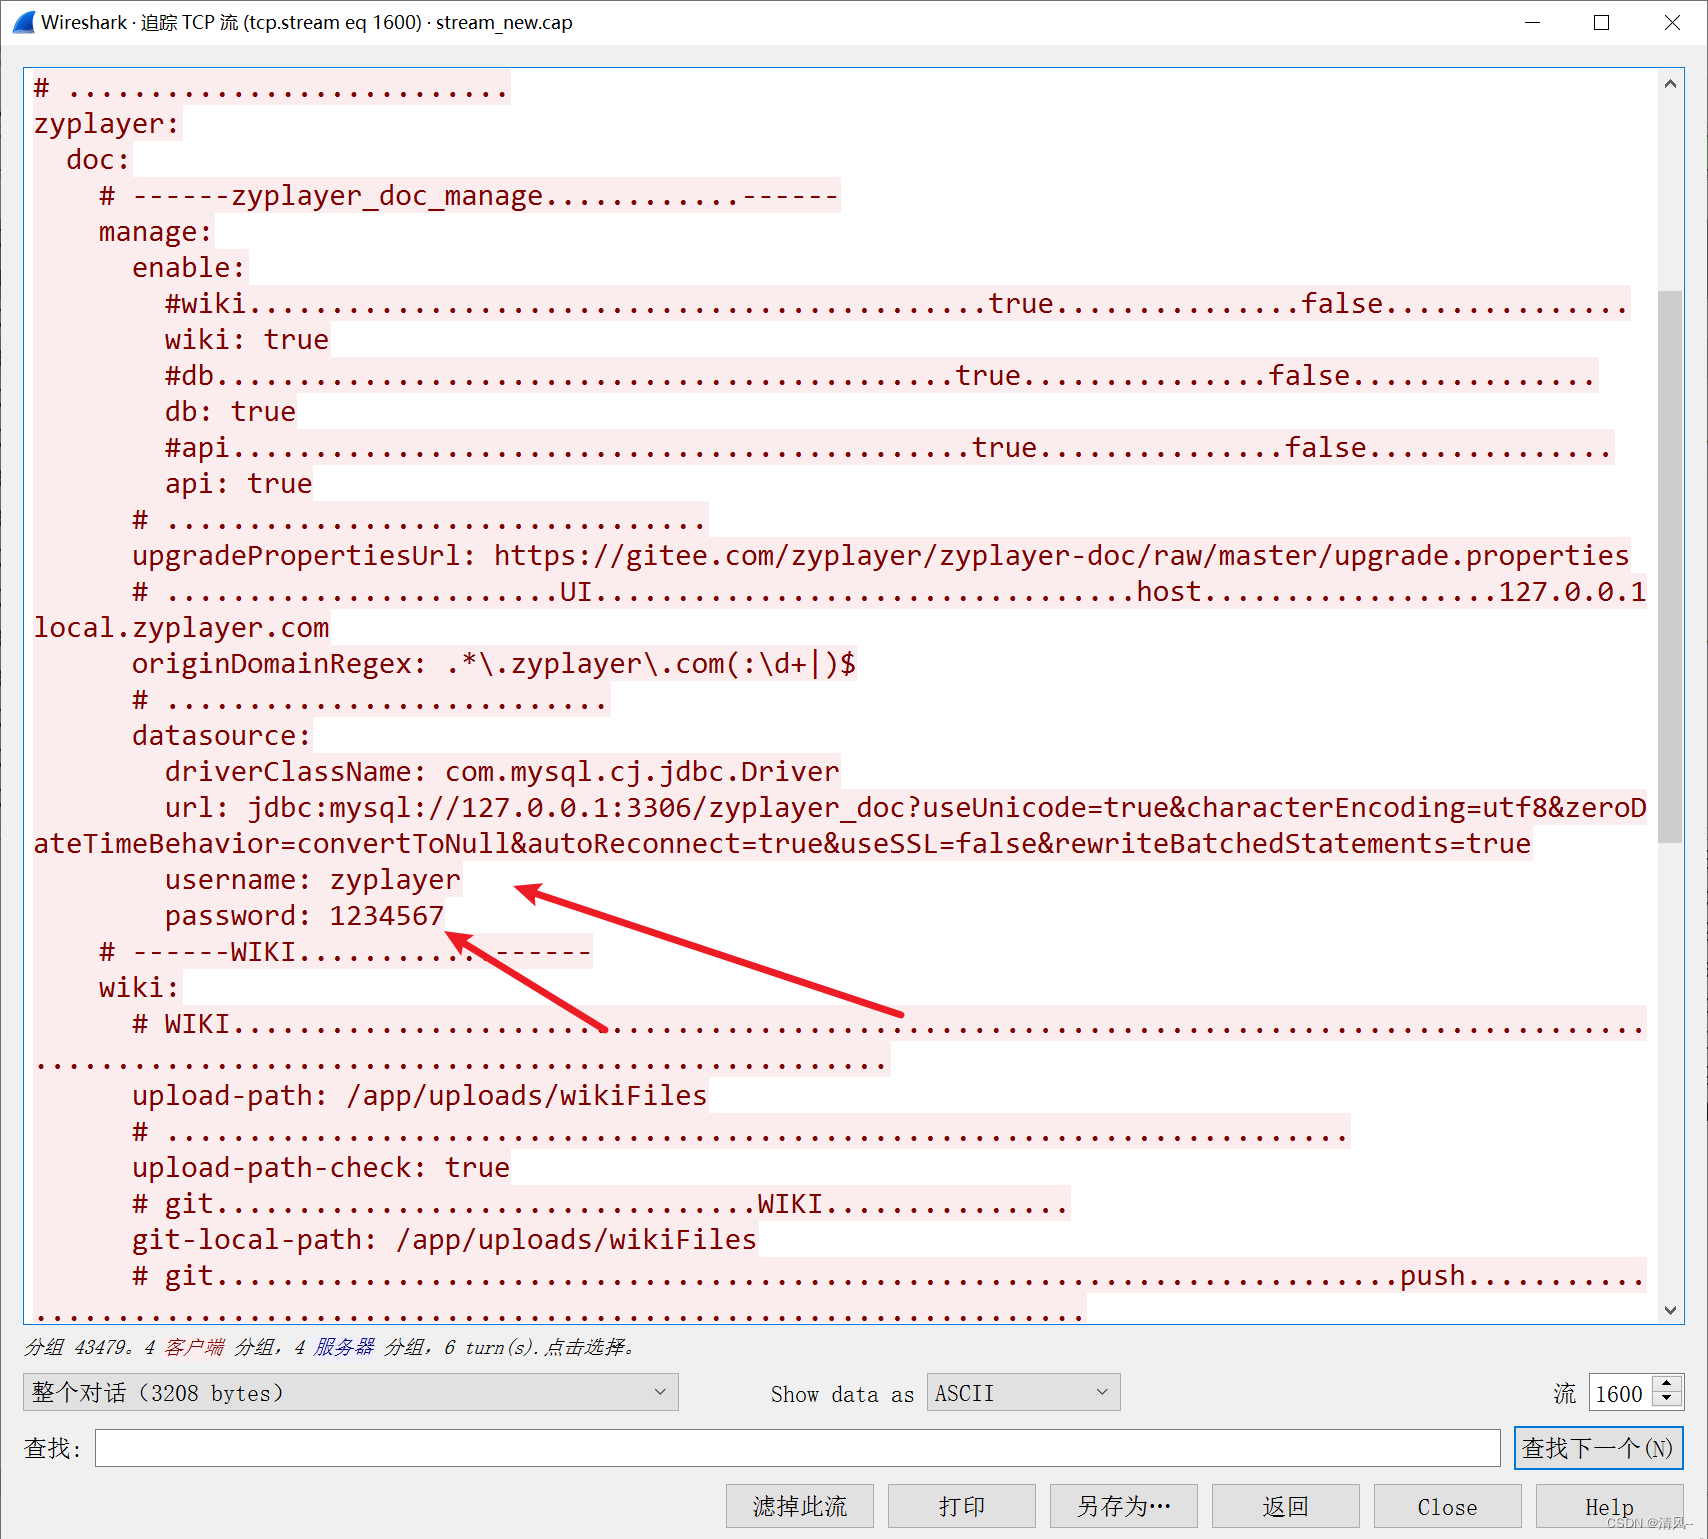
Task: Click the 'db: true' line
Action: click(230, 412)
